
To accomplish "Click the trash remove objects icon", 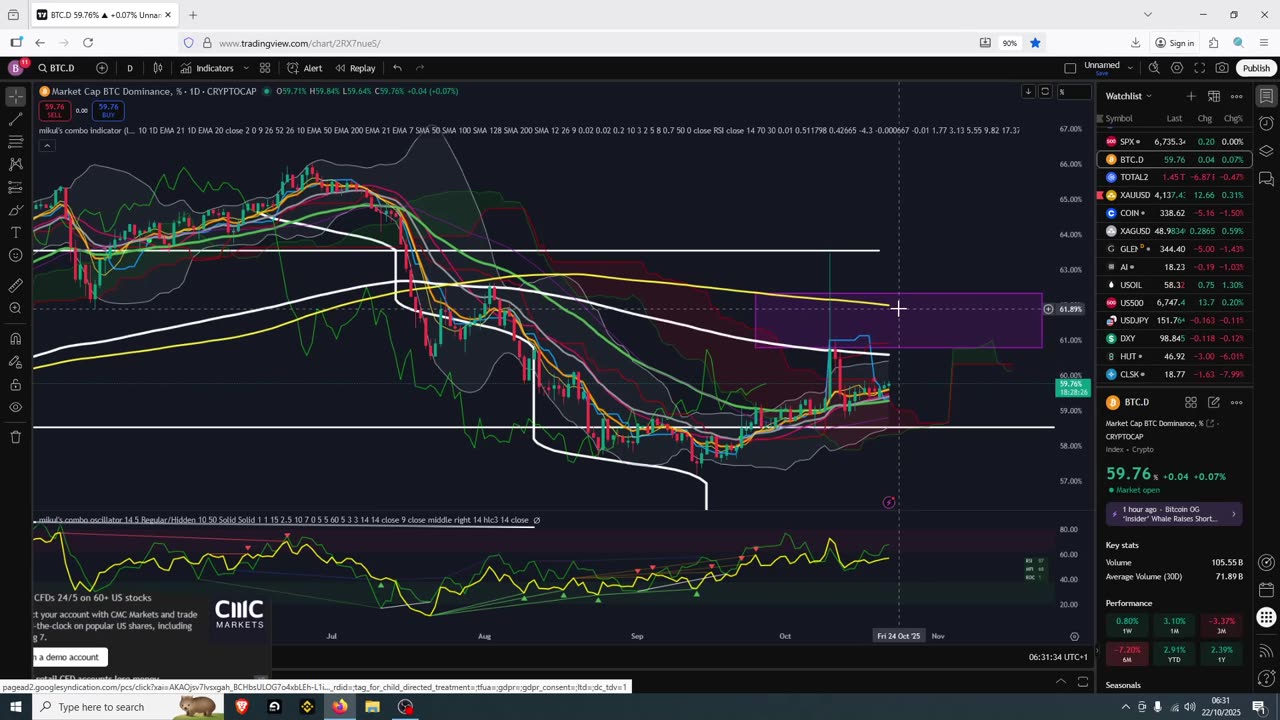I will point(16,437).
